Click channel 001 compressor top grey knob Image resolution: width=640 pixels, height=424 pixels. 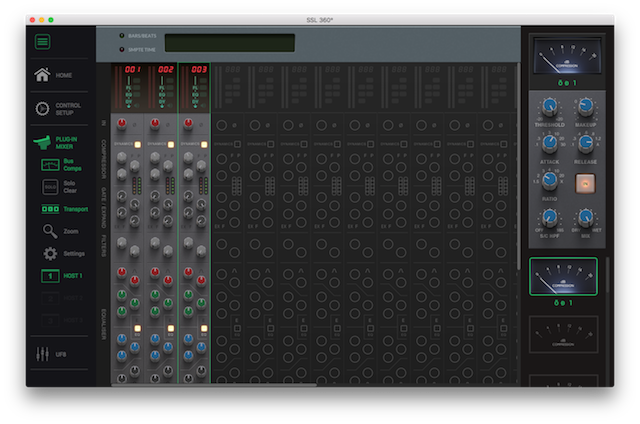tap(121, 157)
